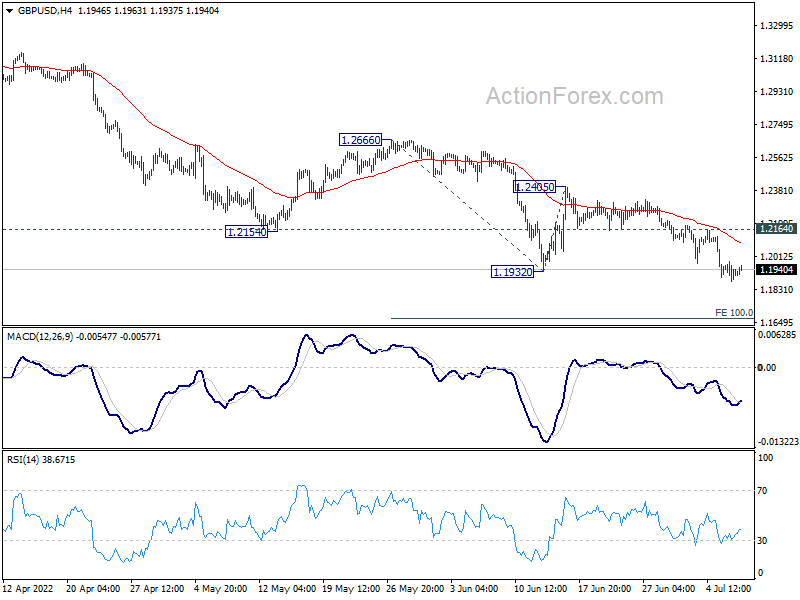The image size is (800, 600).
Task: Select the 27 Jun 04:00 time label
Action: click(x=668, y=588)
